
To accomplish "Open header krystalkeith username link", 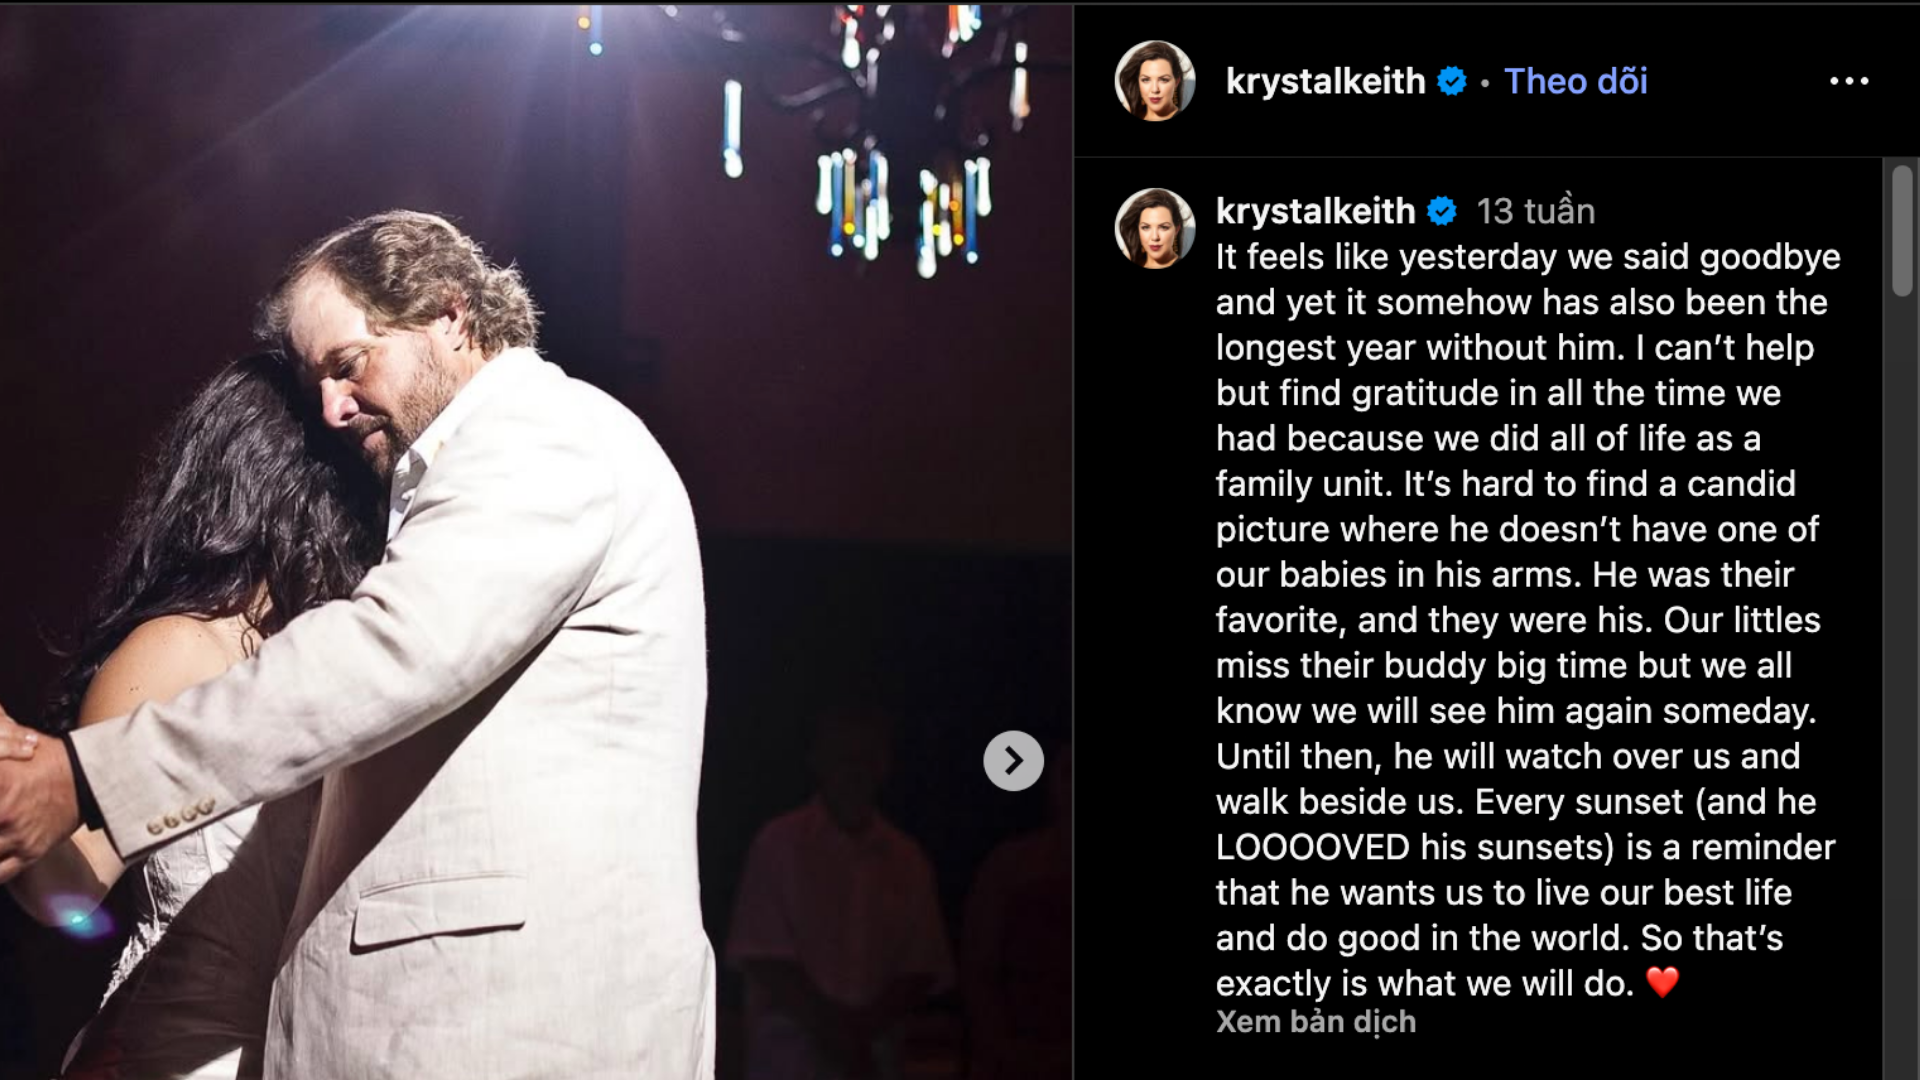I will click(x=1325, y=81).
